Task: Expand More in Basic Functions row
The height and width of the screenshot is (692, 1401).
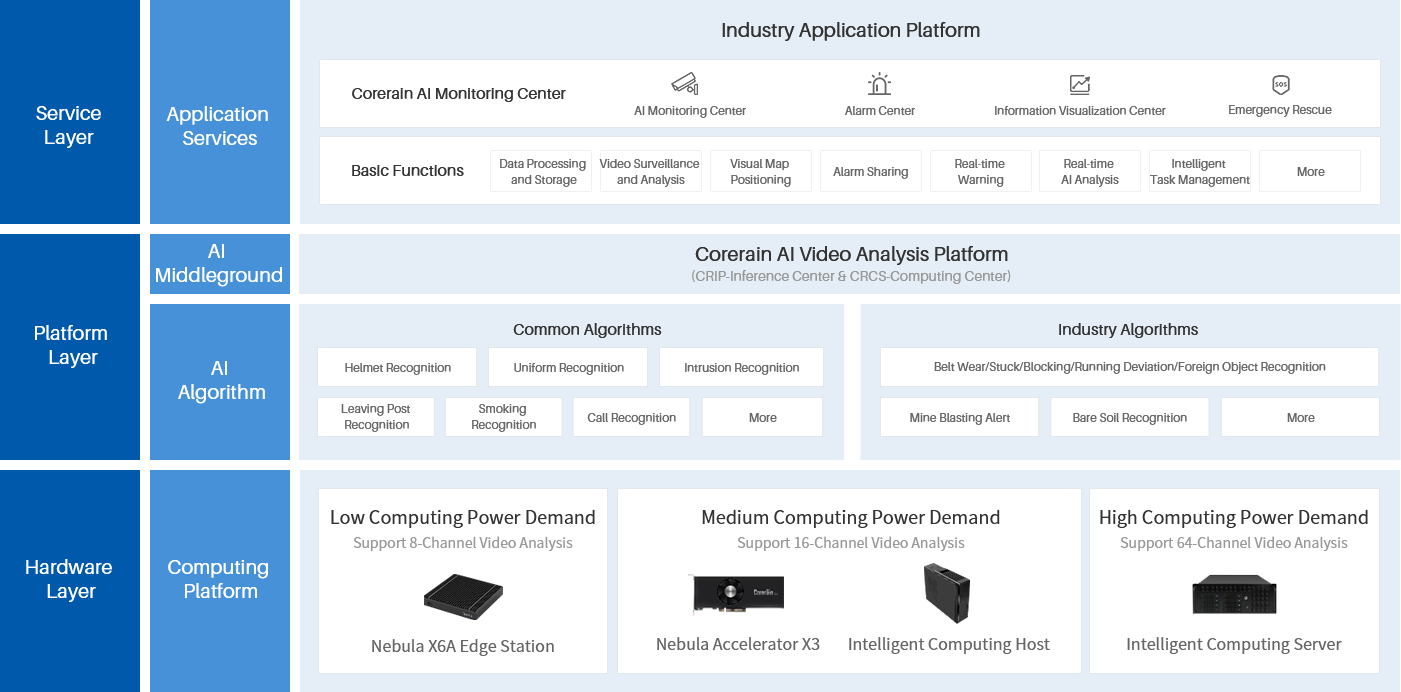Action: [1310, 170]
